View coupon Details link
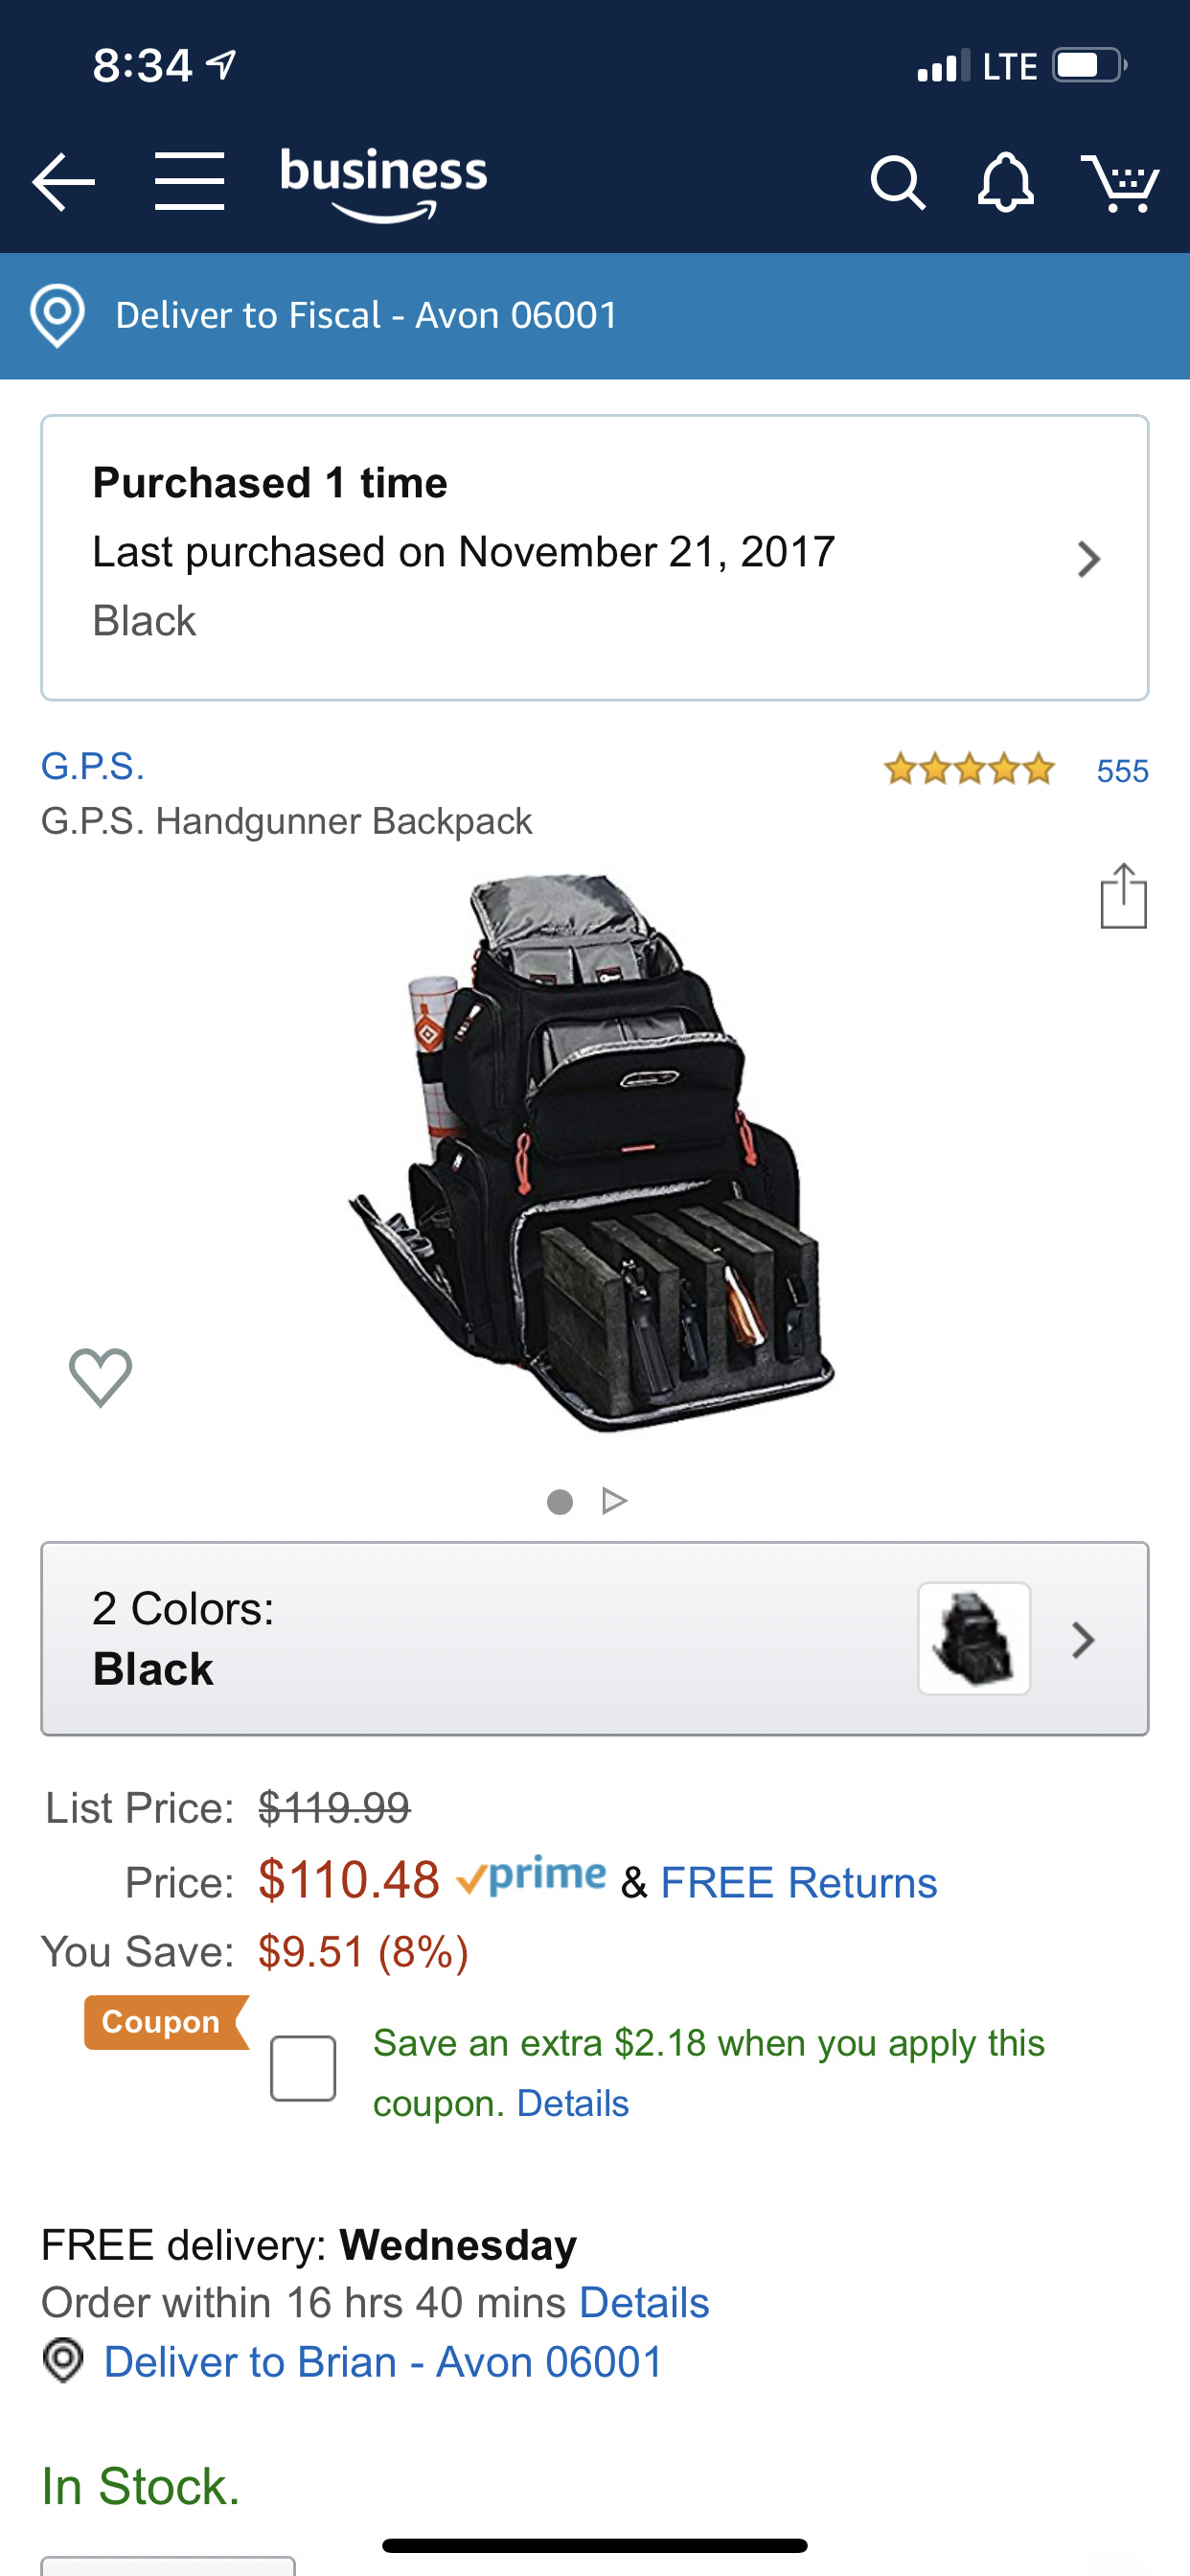 click(573, 2104)
